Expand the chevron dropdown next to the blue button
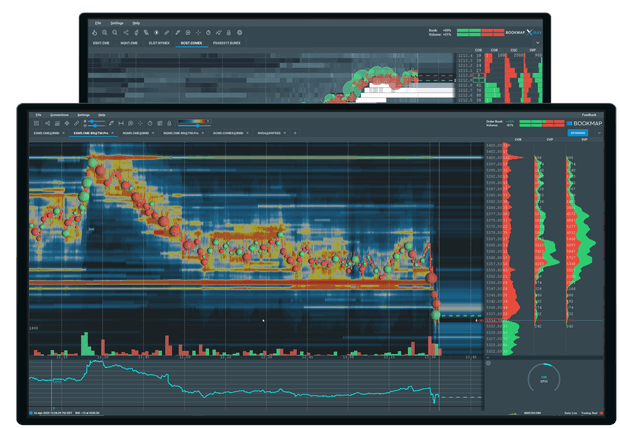620x428 pixels. (x=599, y=133)
